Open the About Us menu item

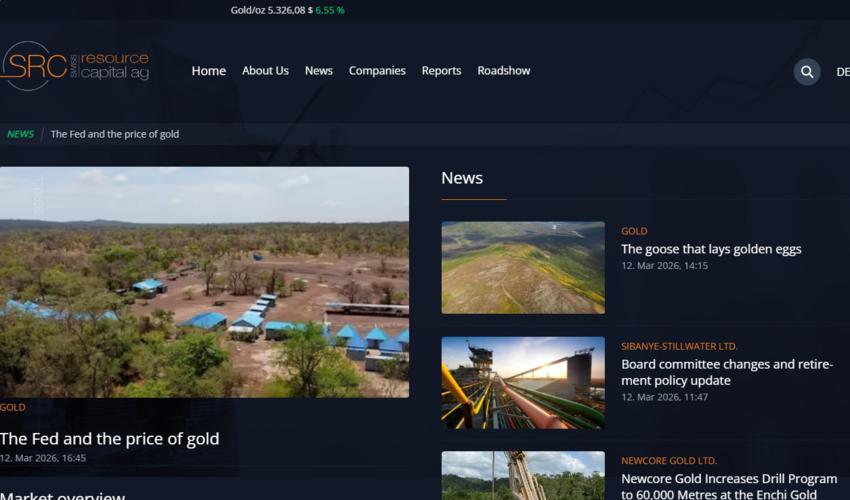coord(265,71)
